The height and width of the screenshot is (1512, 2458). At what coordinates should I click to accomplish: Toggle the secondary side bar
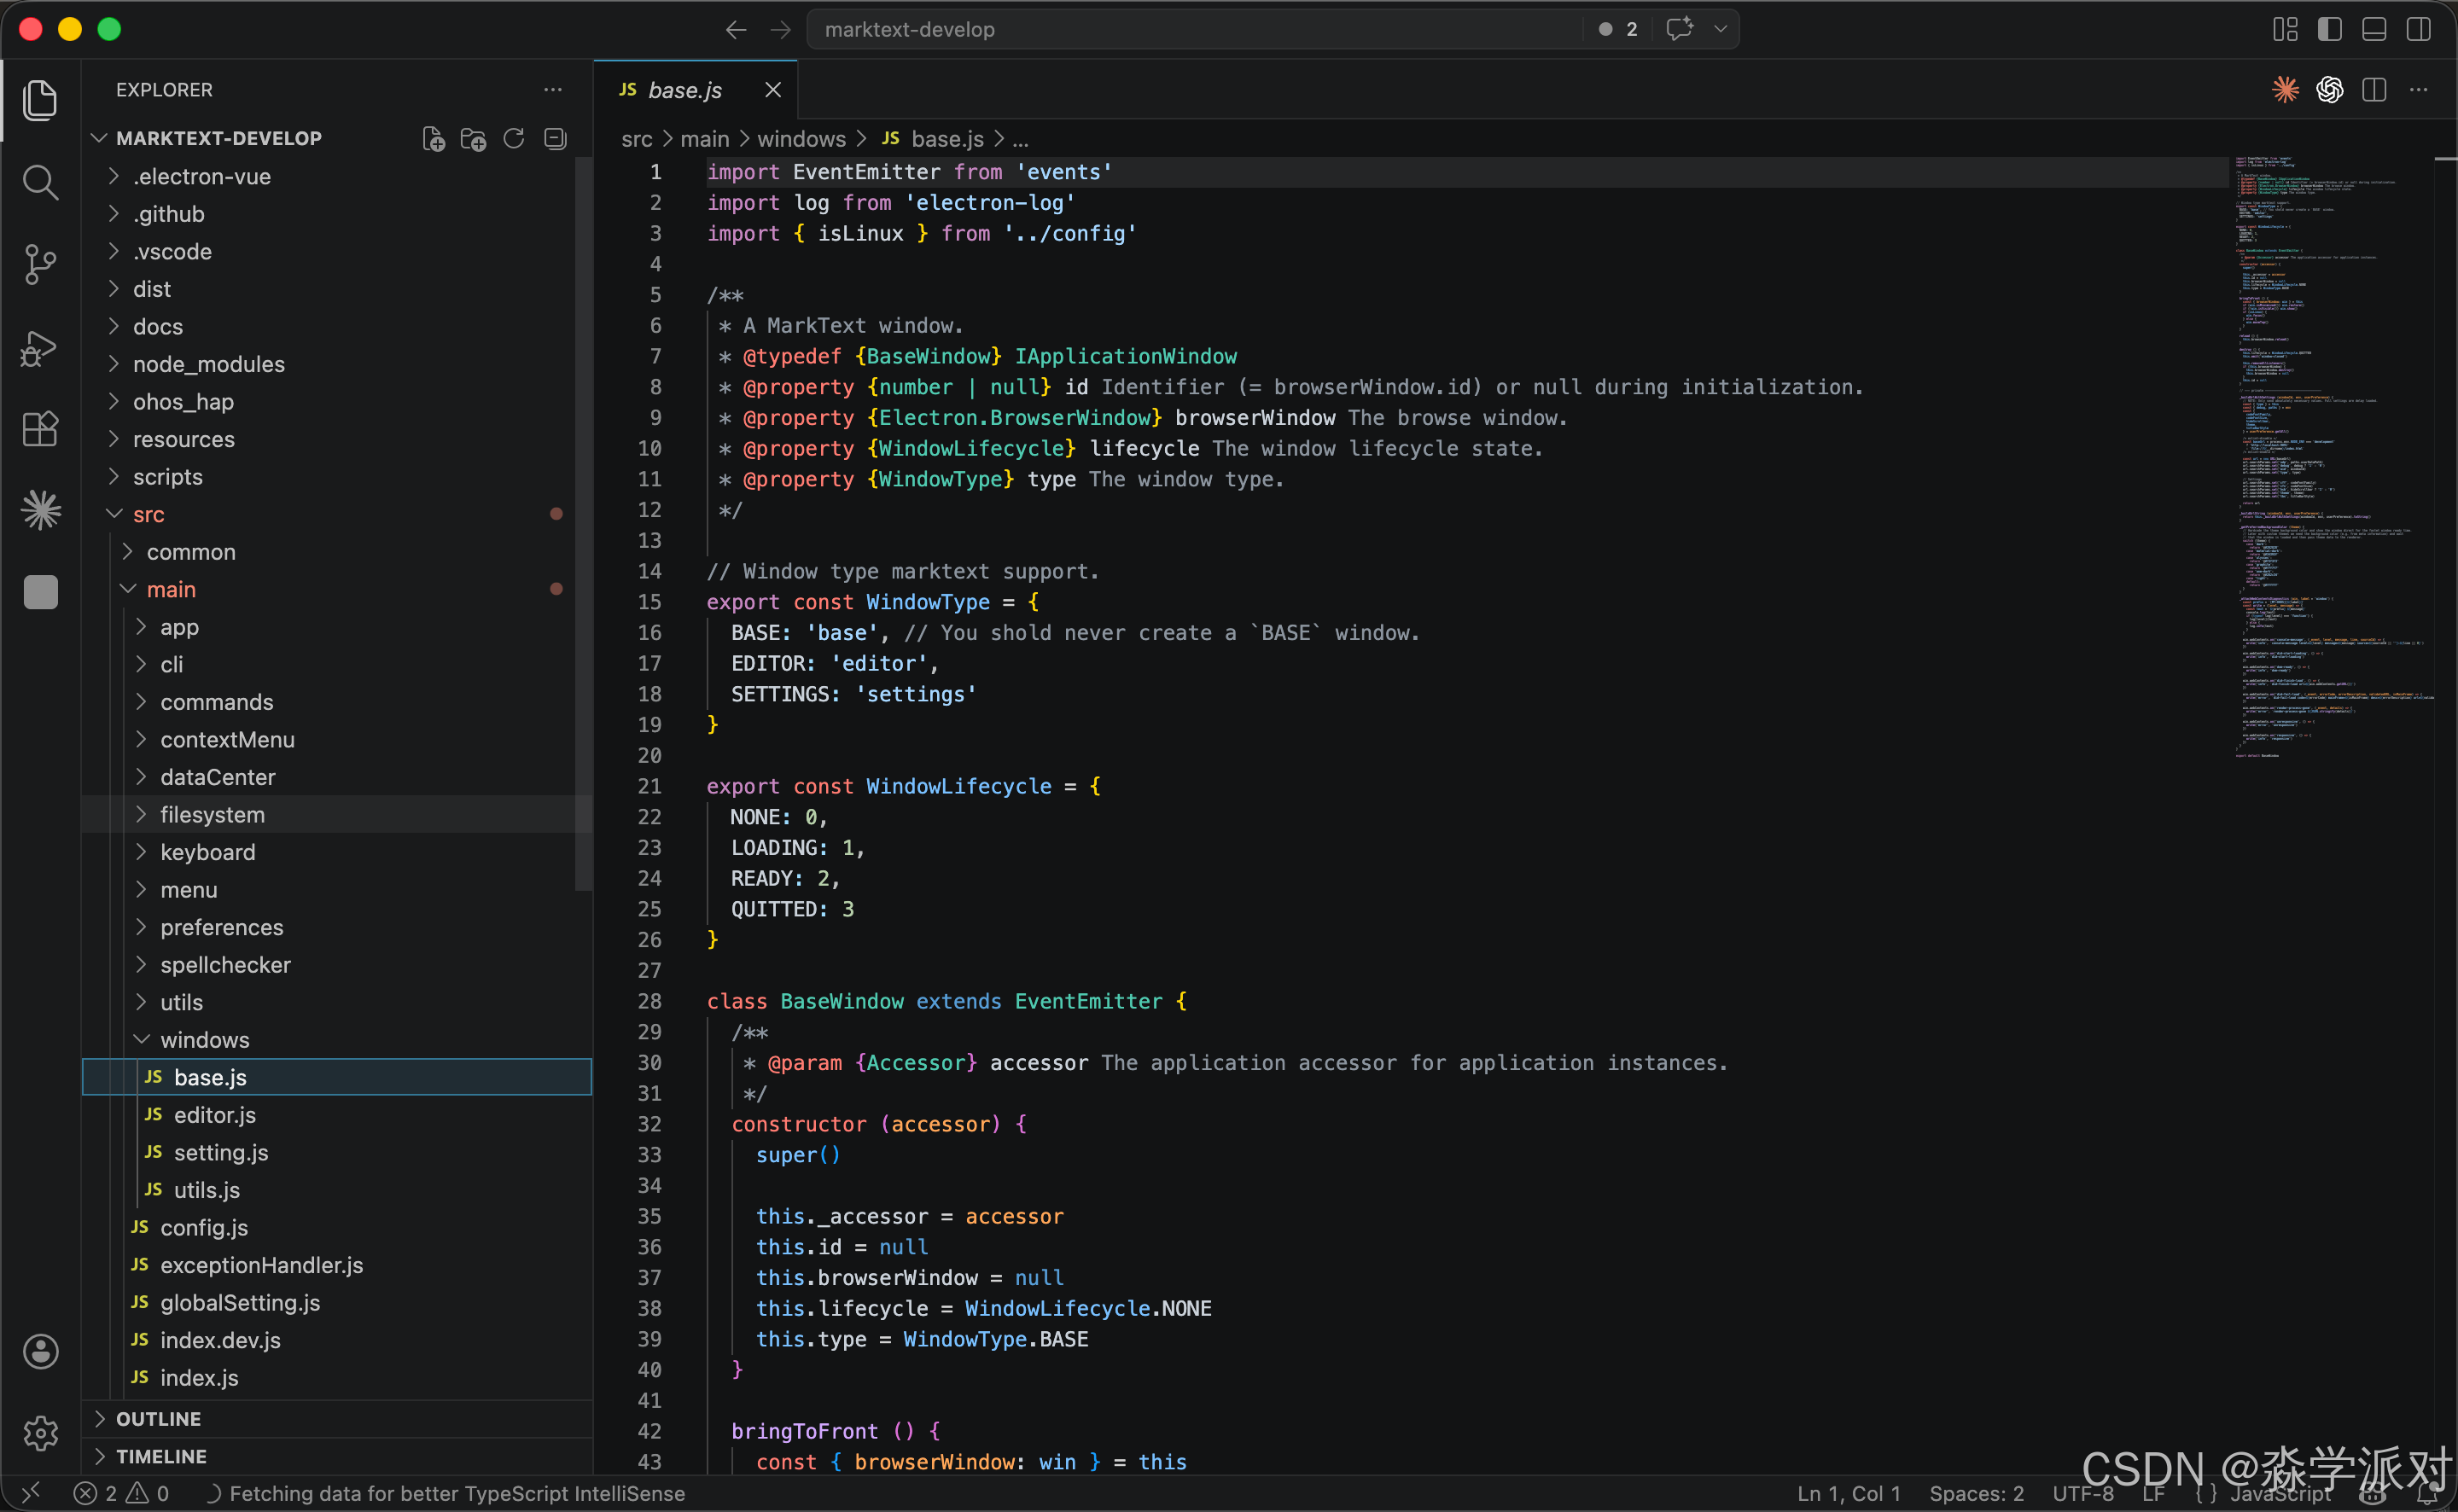coord(2418,30)
